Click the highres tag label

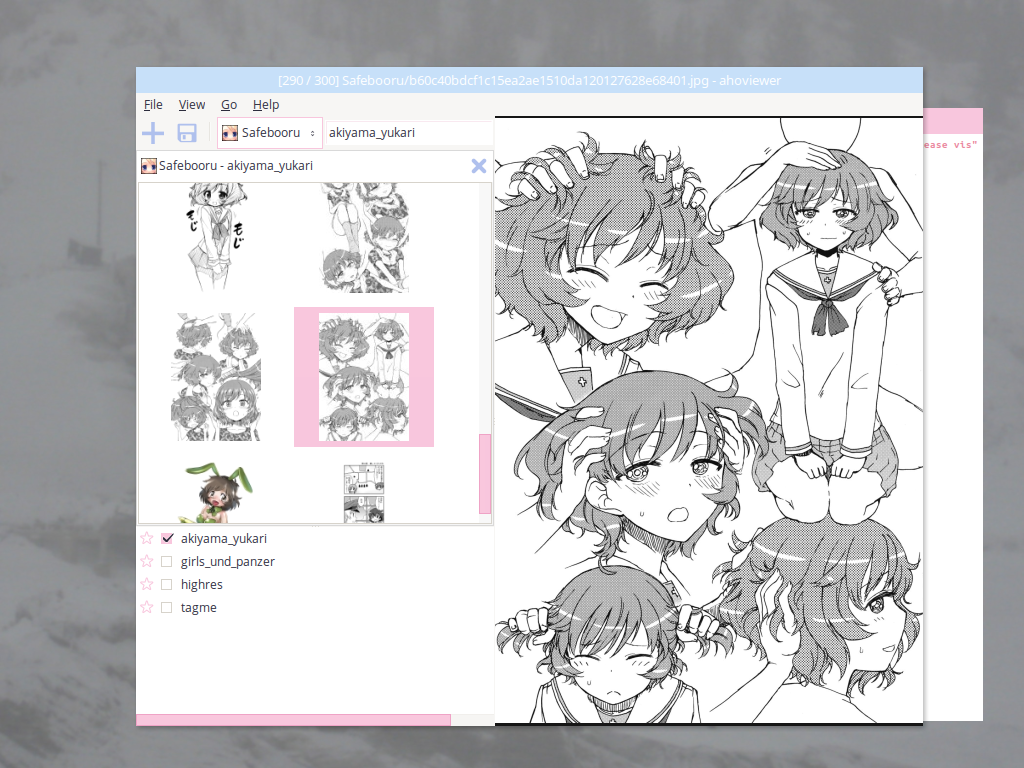(201, 584)
